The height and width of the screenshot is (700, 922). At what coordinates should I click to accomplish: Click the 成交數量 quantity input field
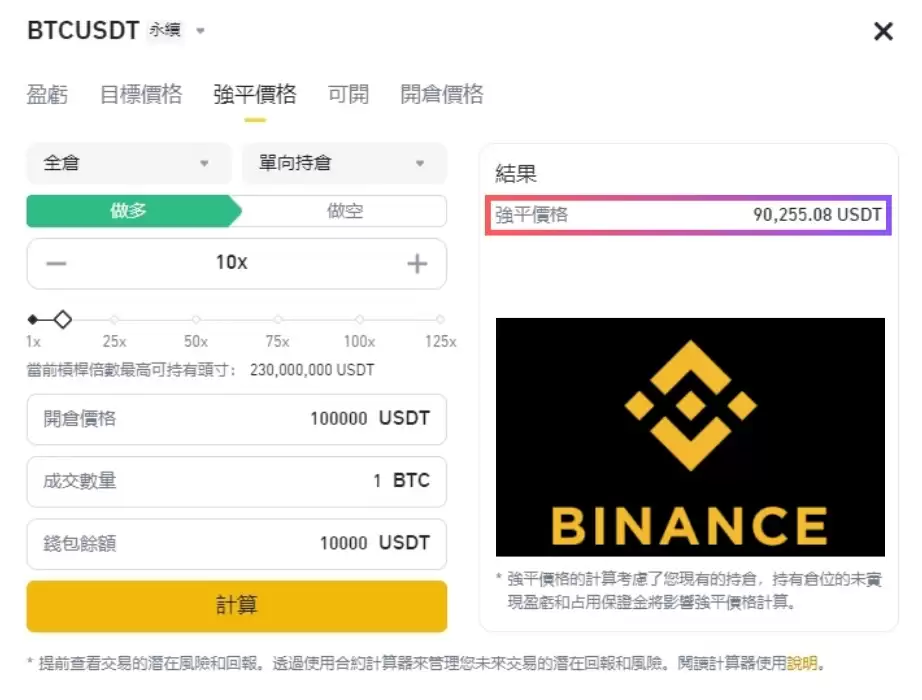pos(236,482)
